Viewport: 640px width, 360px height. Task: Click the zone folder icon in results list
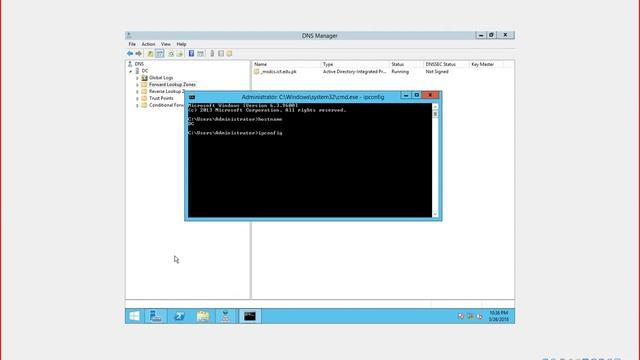(257, 71)
